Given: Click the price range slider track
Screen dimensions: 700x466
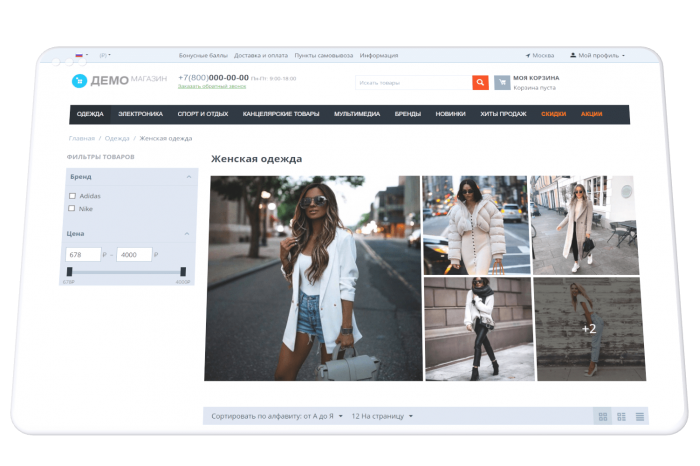Looking at the screenshot, I should pyautogui.click(x=126, y=272).
